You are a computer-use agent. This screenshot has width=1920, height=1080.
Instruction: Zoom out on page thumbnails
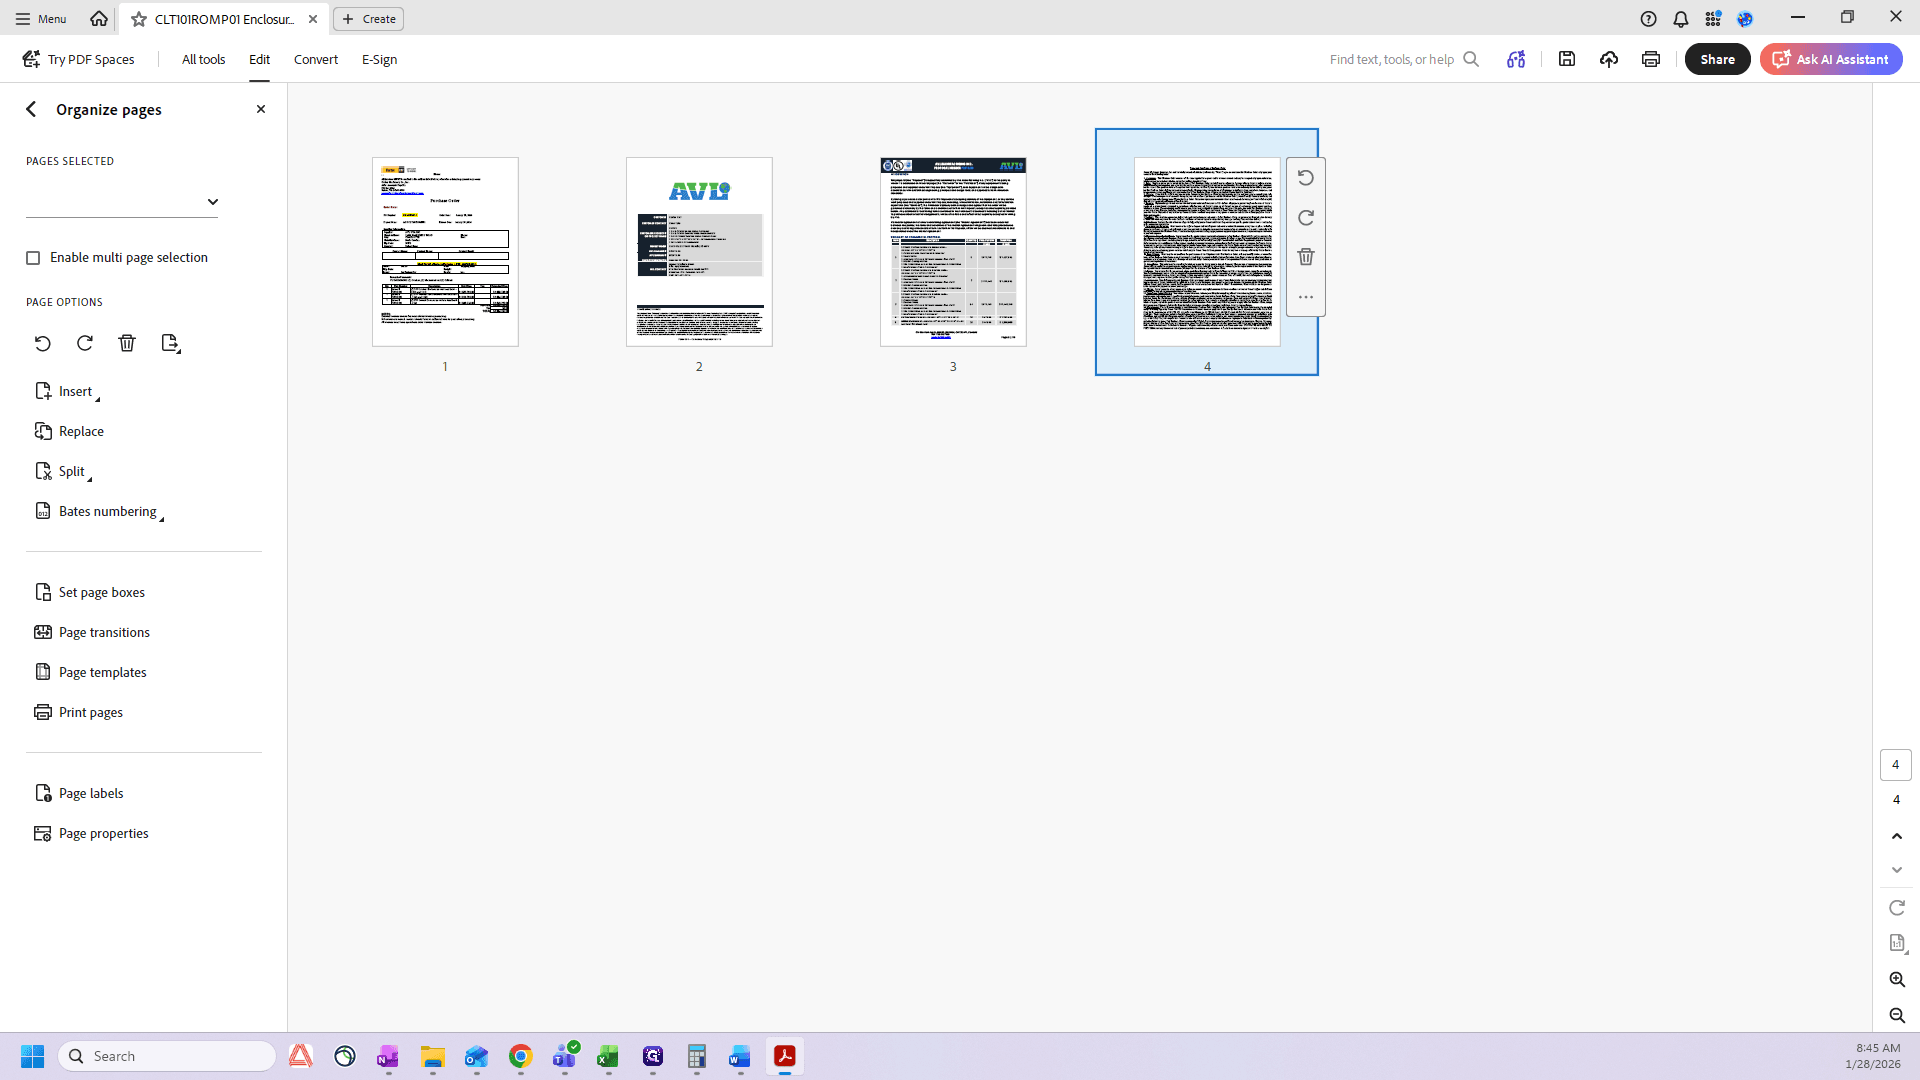coord(1897,1016)
